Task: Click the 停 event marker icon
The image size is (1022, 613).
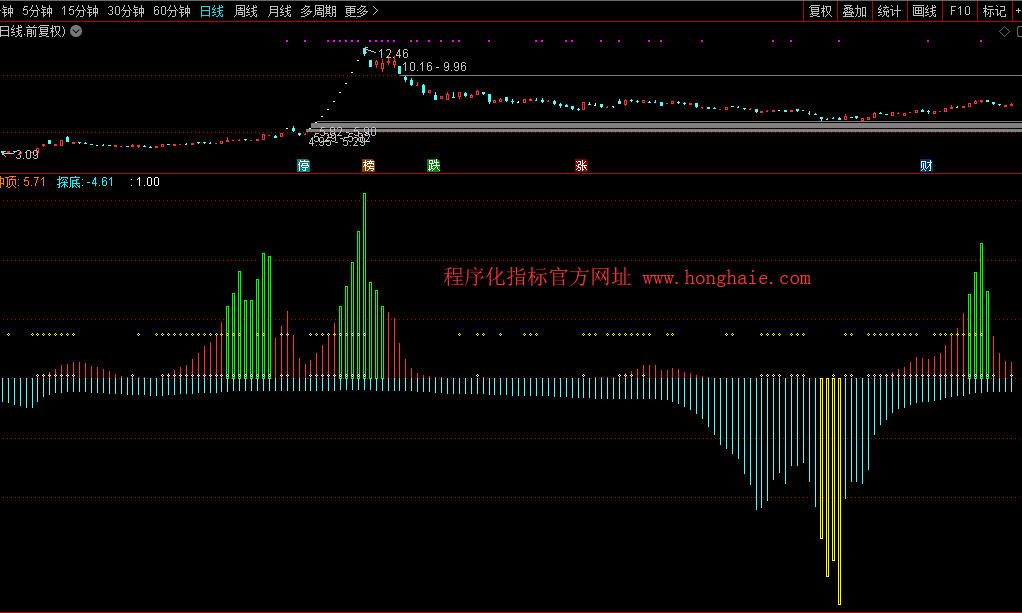Action: click(303, 166)
